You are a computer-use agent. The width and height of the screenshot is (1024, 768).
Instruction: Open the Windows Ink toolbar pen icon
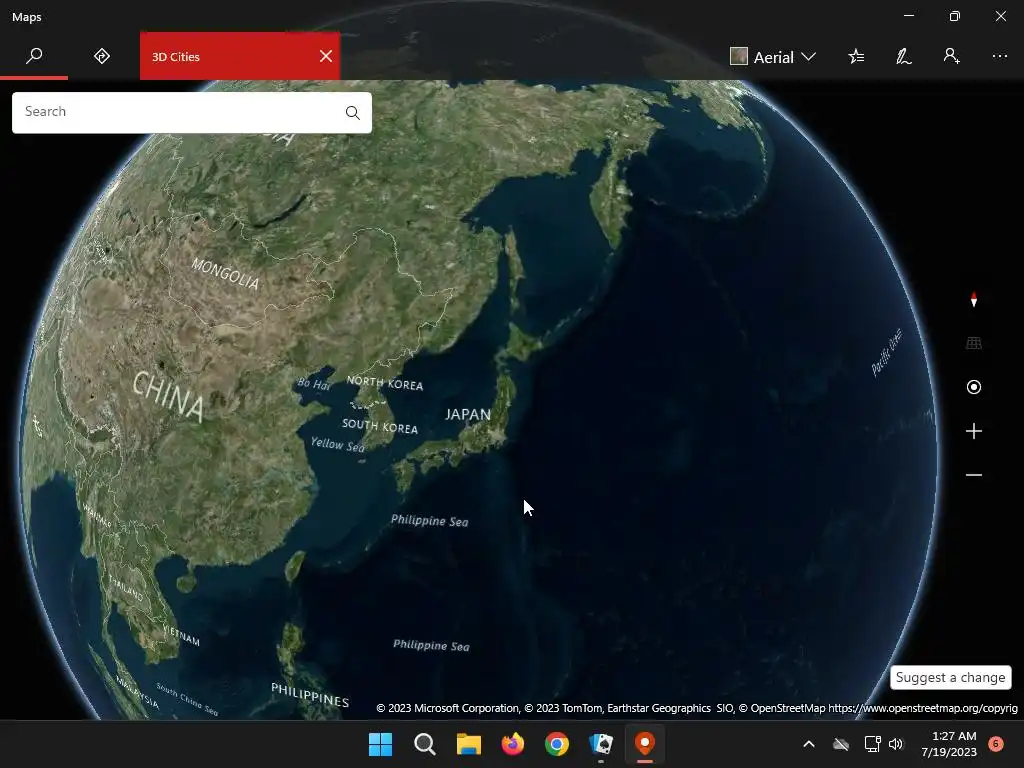click(x=904, y=57)
